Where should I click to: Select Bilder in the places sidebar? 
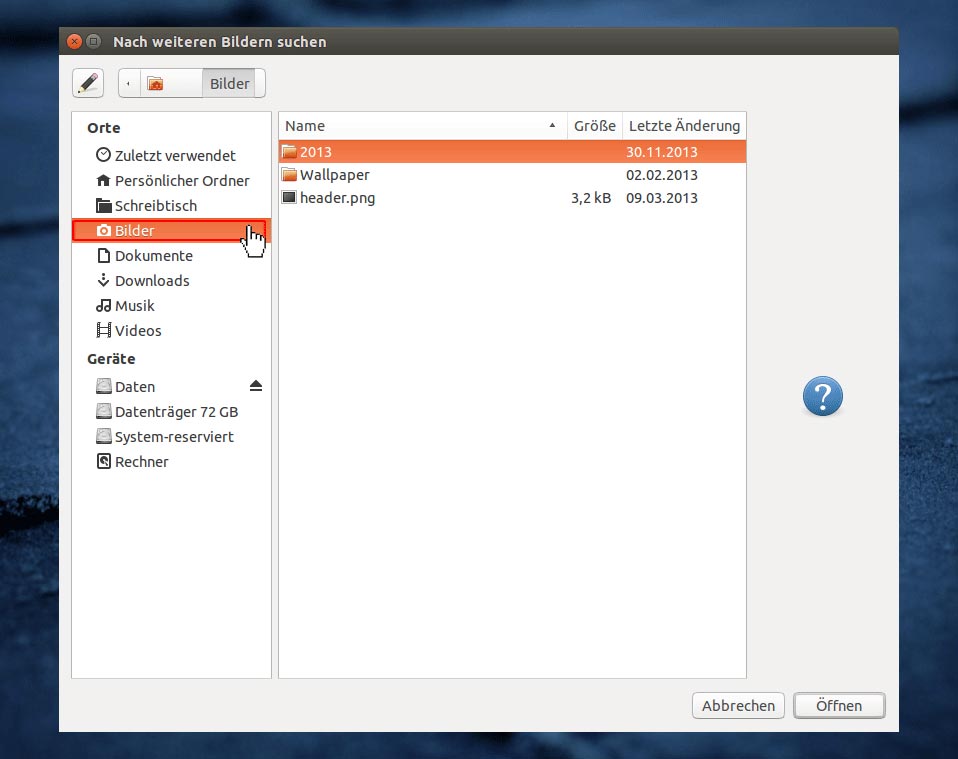coord(171,230)
